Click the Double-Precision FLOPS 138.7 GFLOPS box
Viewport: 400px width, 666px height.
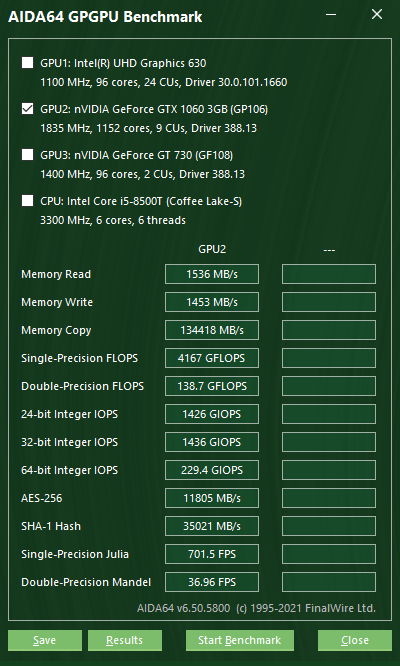(x=212, y=386)
